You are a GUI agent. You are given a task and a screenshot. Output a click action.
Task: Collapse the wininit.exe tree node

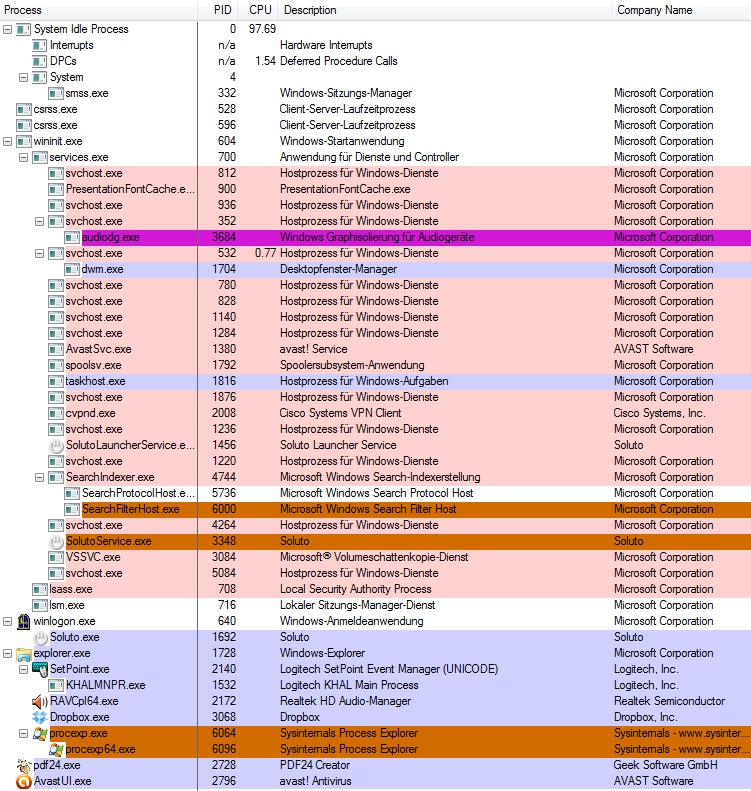pyautogui.click(x=8, y=142)
